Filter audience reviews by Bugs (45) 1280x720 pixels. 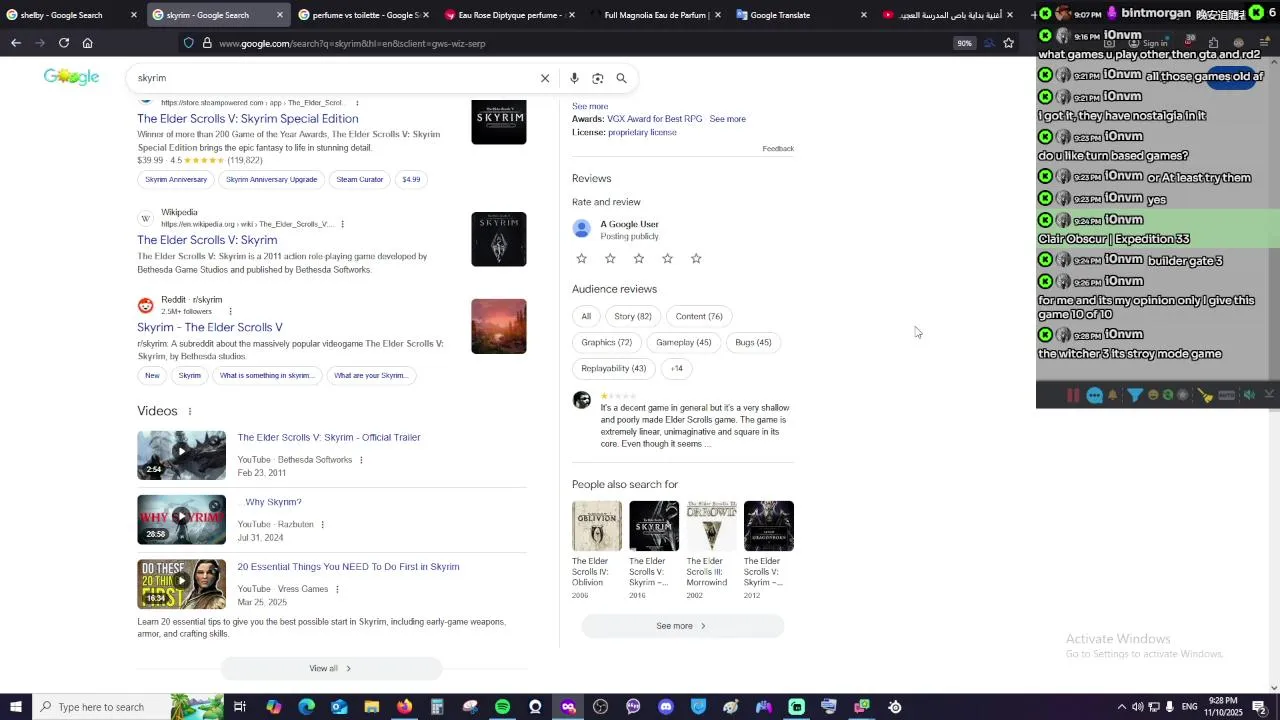[x=753, y=342]
